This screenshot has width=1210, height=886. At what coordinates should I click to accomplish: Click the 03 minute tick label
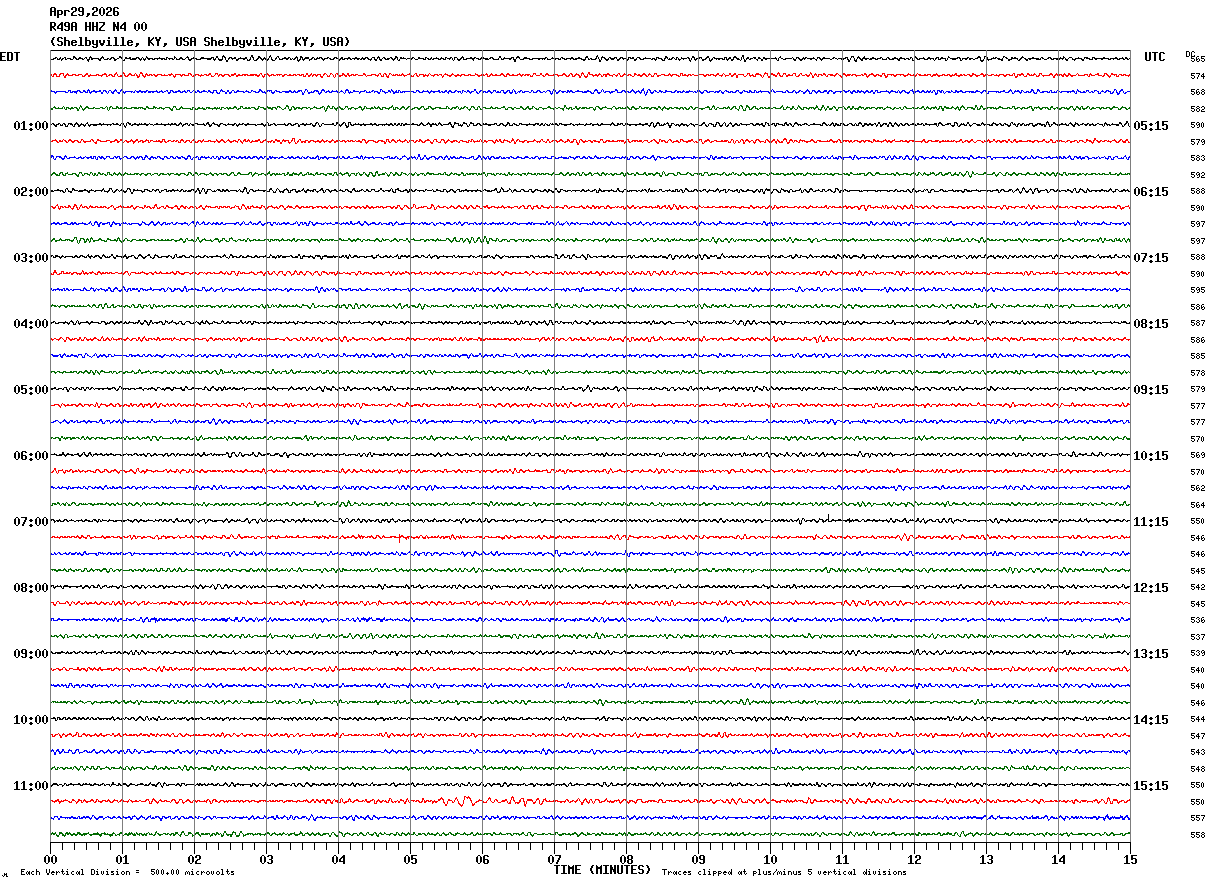click(266, 859)
